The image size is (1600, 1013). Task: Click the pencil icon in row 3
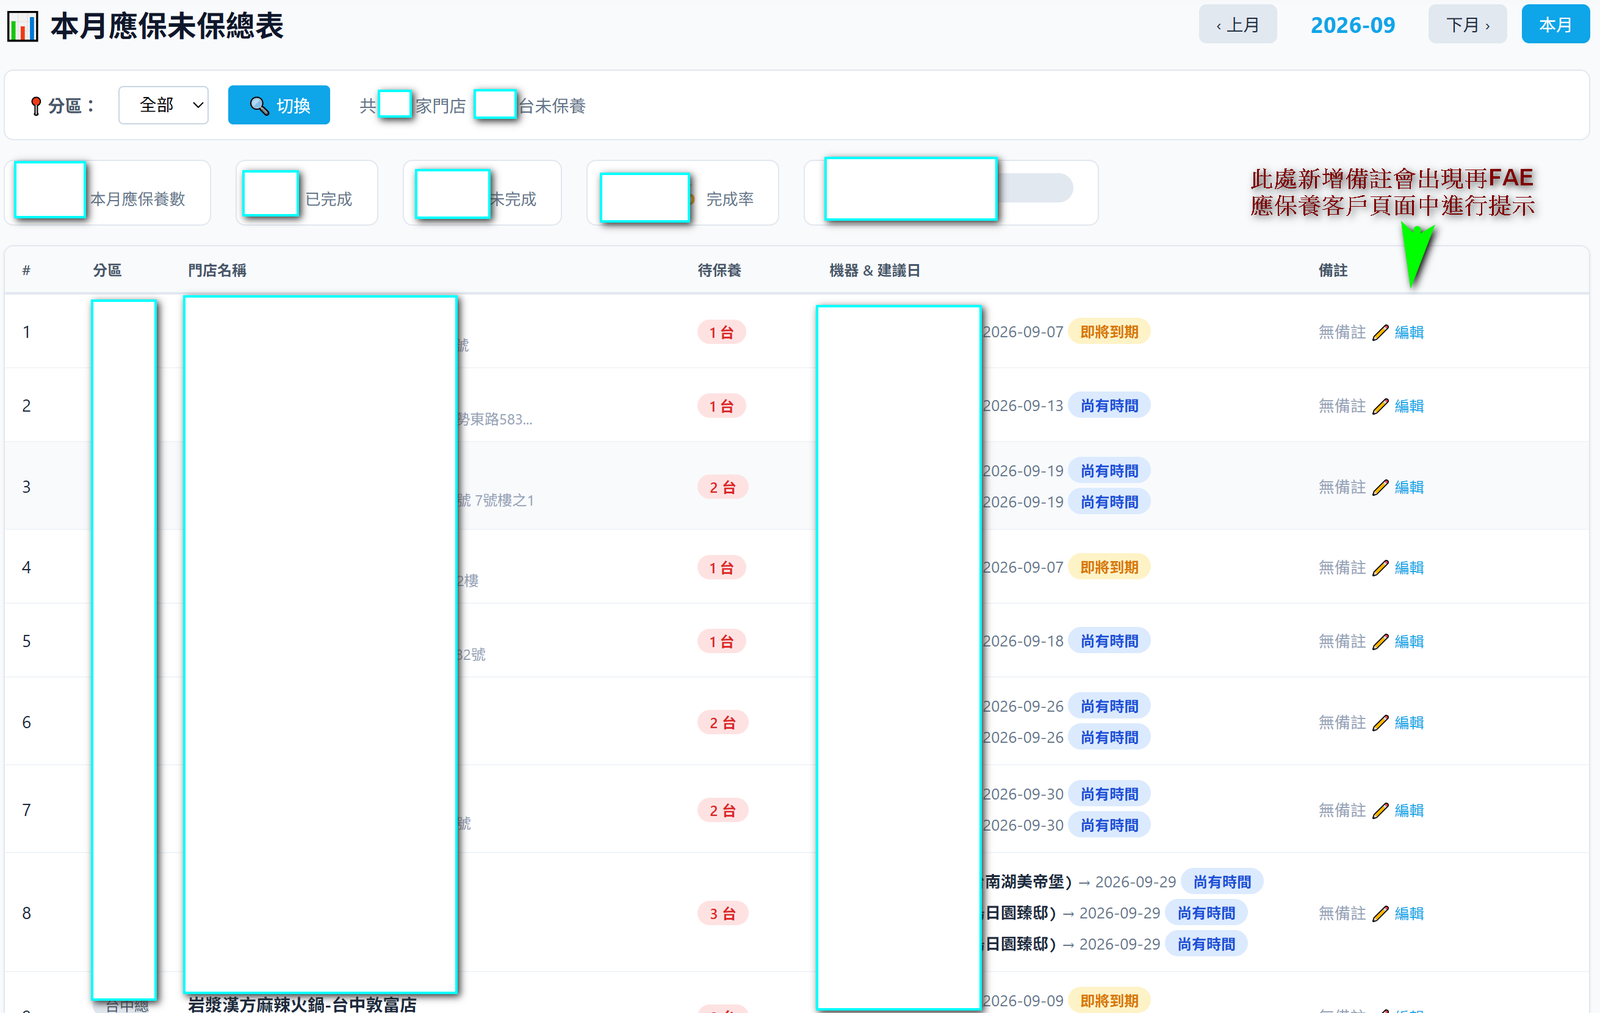[1380, 487]
